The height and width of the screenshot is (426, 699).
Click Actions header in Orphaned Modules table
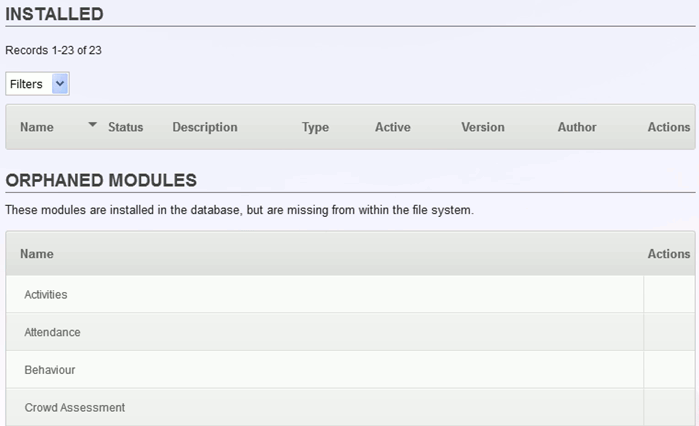(x=669, y=254)
